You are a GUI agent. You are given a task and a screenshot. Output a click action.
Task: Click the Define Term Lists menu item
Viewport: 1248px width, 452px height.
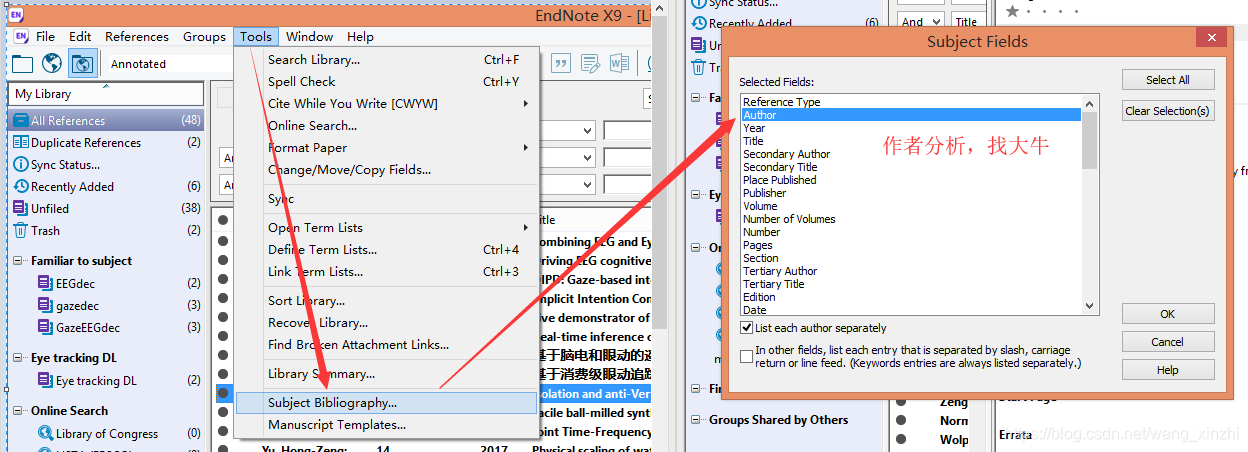click(x=386, y=250)
